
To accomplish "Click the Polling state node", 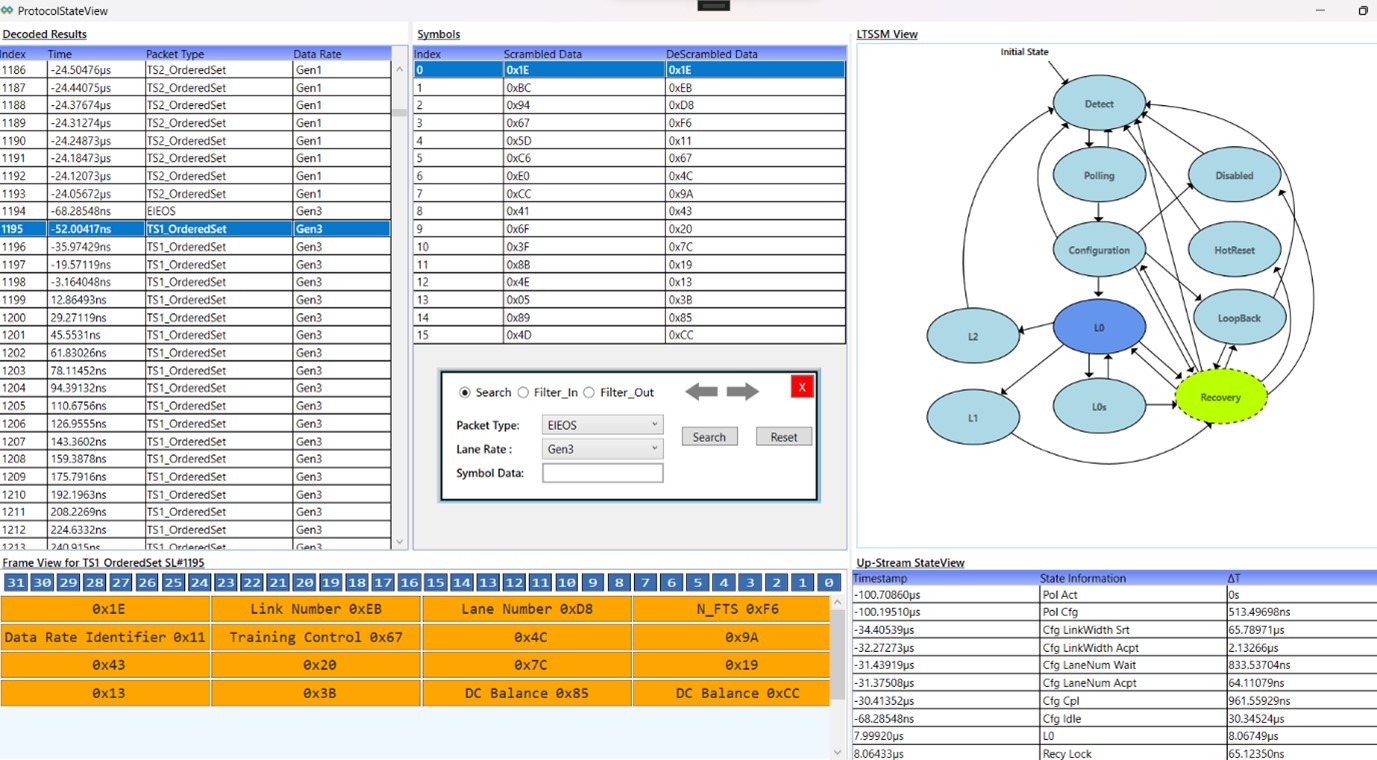I will point(1097,175).
